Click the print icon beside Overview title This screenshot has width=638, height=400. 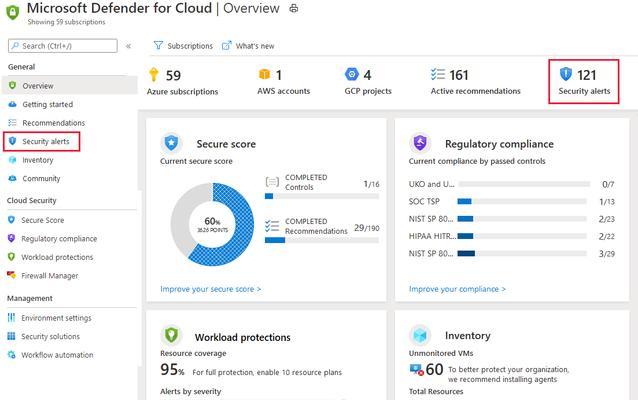294,9
